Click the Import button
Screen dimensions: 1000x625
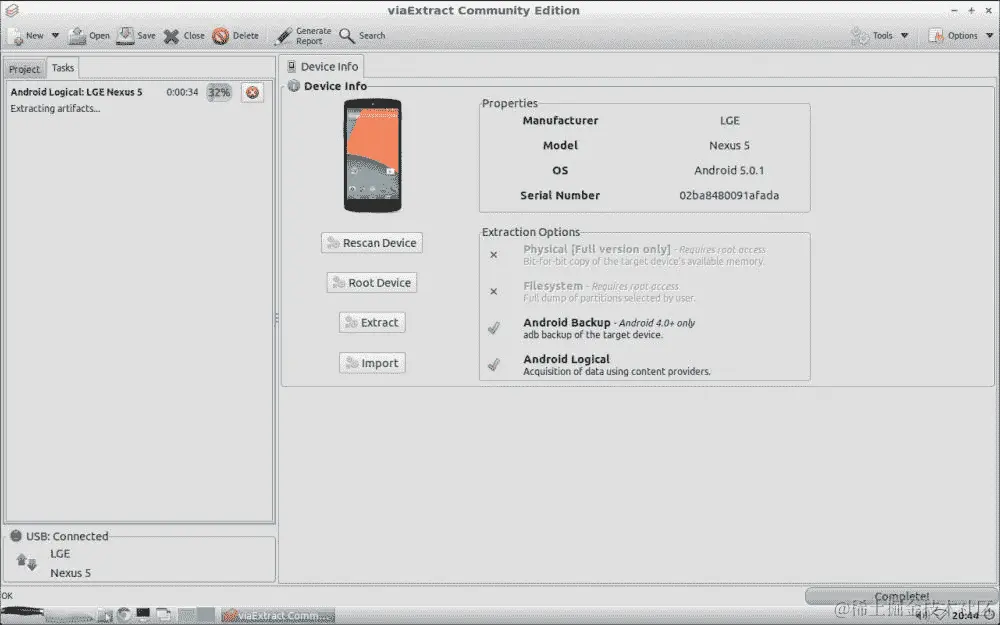[372, 363]
